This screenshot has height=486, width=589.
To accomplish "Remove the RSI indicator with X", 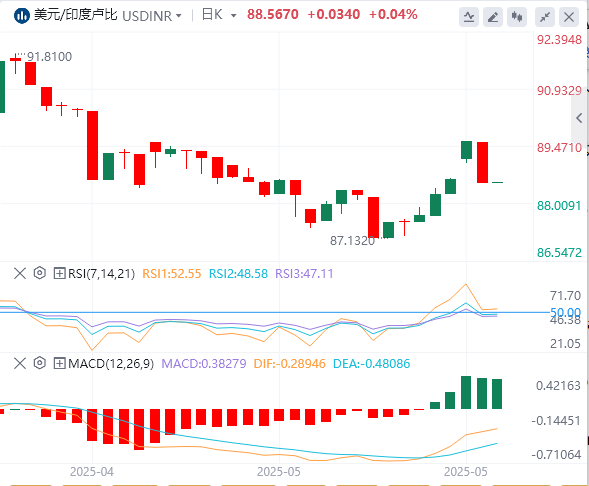I will coord(20,273).
